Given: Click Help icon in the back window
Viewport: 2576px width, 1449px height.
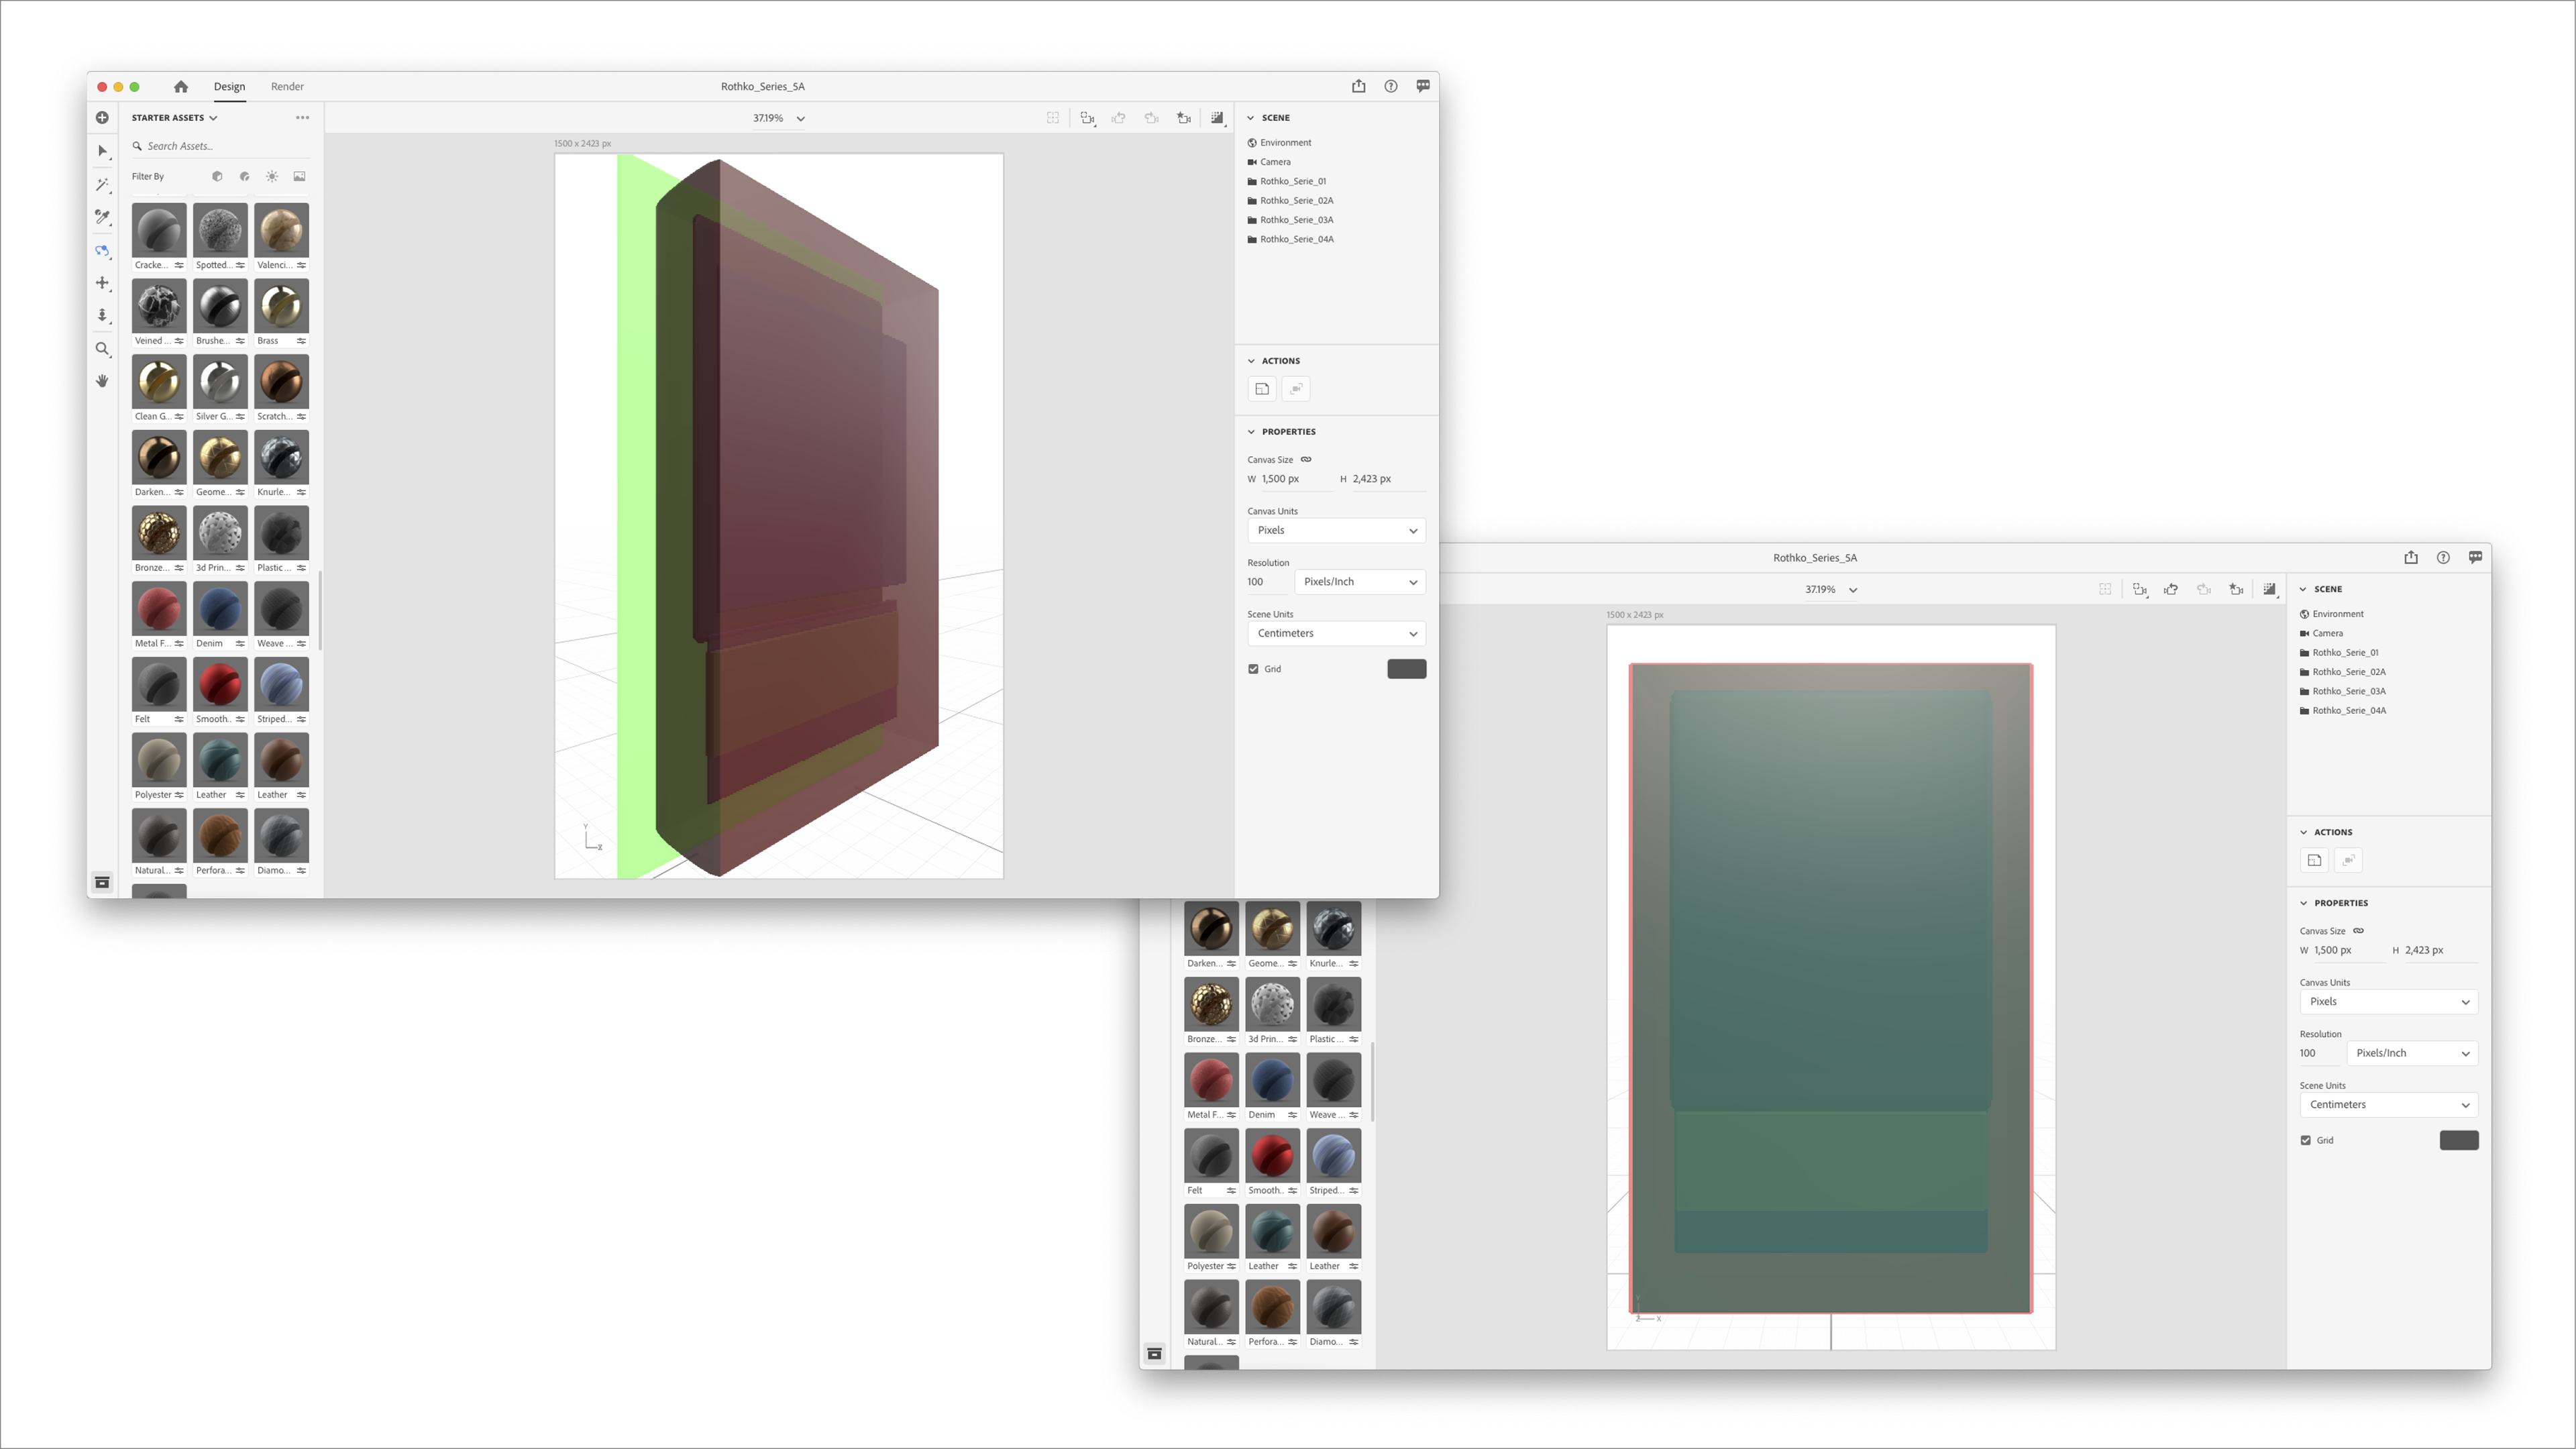Looking at the screenshot, I should click(x=2443, y=558).
